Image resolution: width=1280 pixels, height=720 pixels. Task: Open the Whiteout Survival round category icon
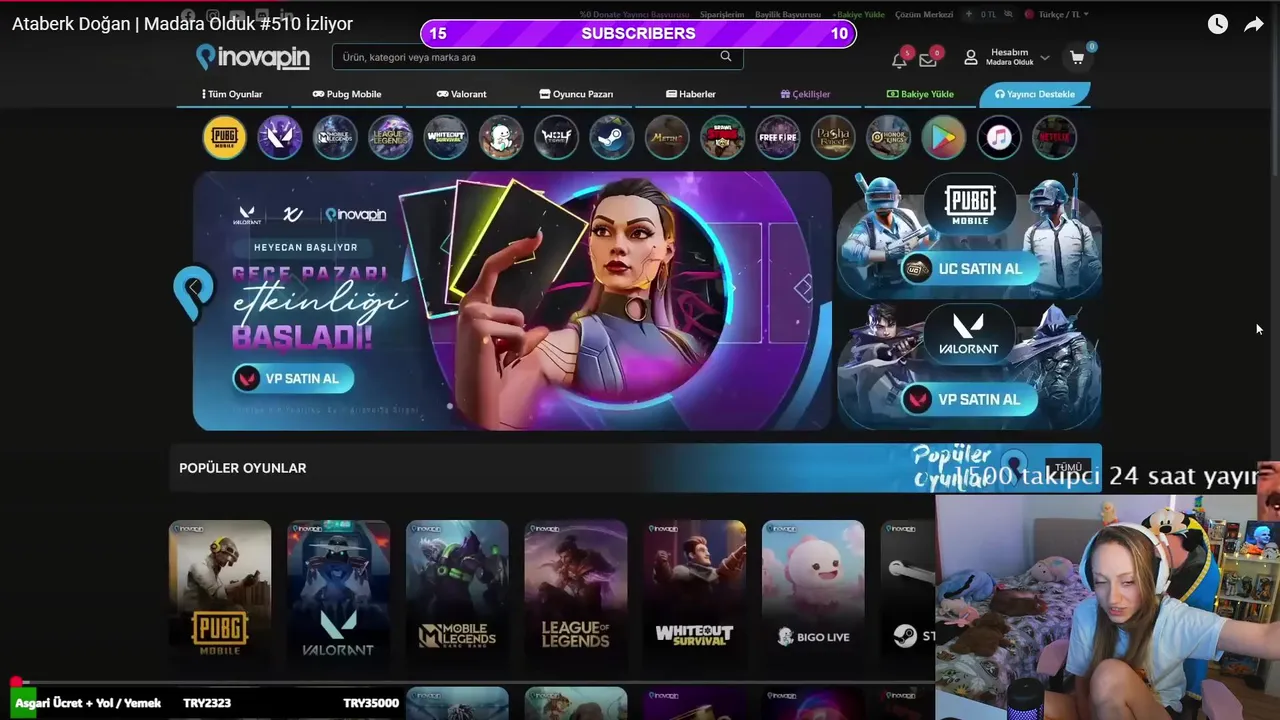click(446, 138)
